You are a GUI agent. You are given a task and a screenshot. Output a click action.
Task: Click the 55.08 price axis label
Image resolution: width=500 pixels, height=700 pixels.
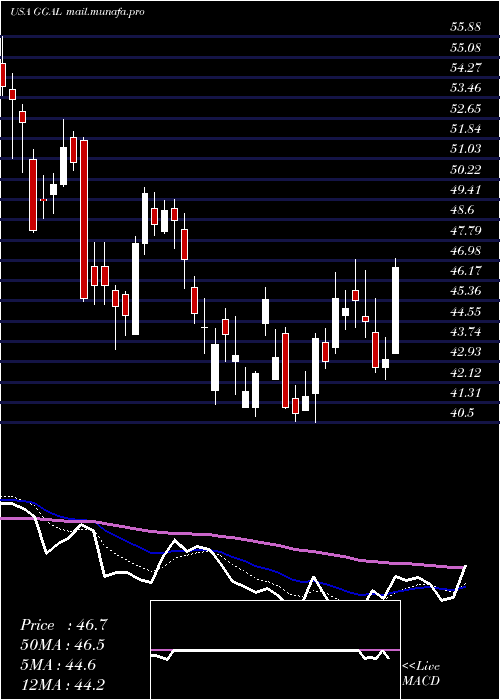(x=466, y=47)
